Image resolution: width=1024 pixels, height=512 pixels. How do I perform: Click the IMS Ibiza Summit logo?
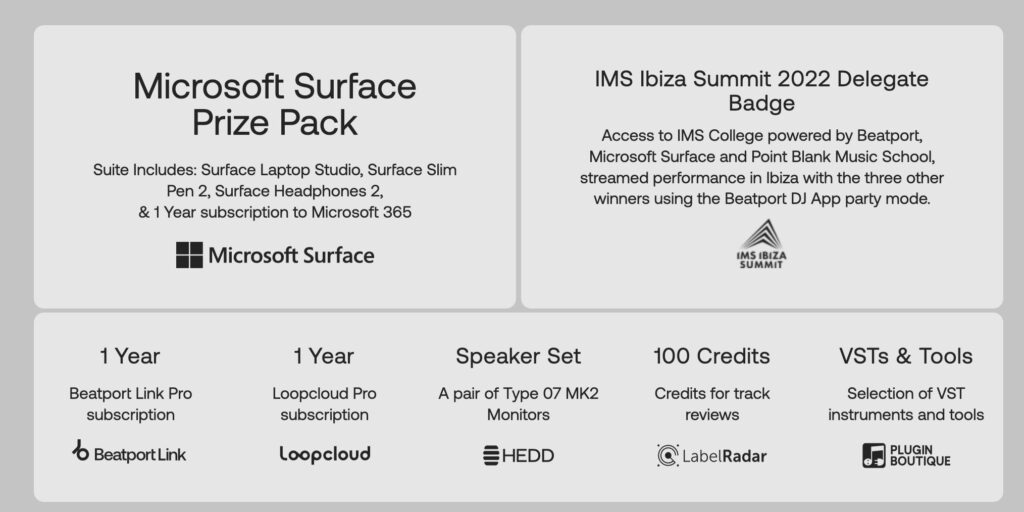(x=762, y=246)
